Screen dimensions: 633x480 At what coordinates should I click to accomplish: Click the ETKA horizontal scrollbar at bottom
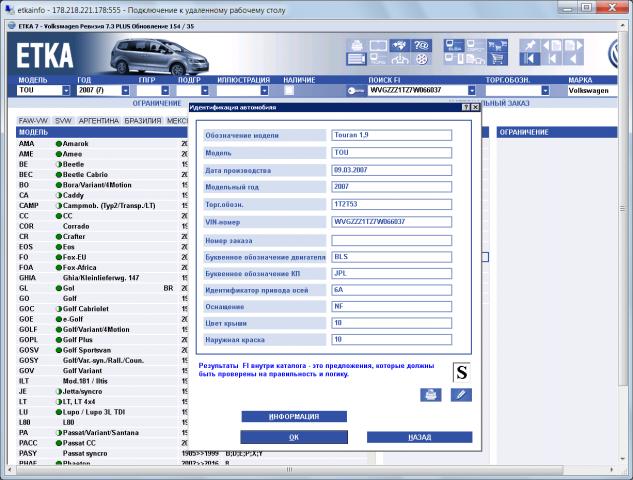[x=289, y=470]
